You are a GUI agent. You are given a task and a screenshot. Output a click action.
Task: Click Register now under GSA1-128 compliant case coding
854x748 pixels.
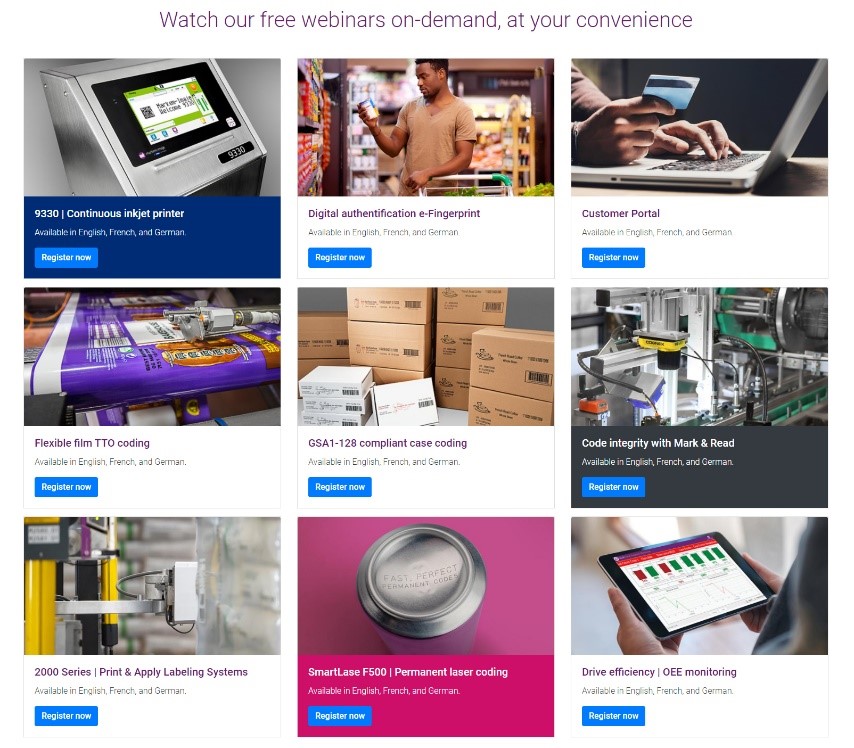pyautogui.click(x=339, y=487)
